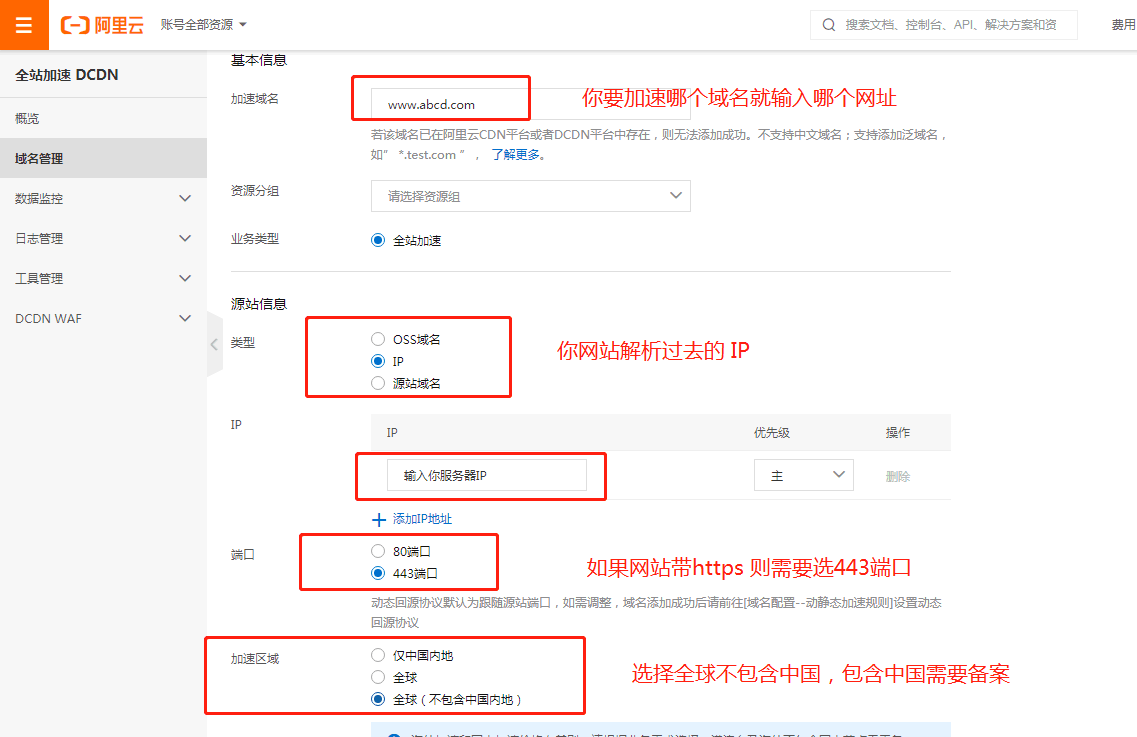The width and height of the screenshot is (1137, 737).
Task: Click the Alibaba Cloud logo
Action: pyautogui.click(x=102, y=25)
